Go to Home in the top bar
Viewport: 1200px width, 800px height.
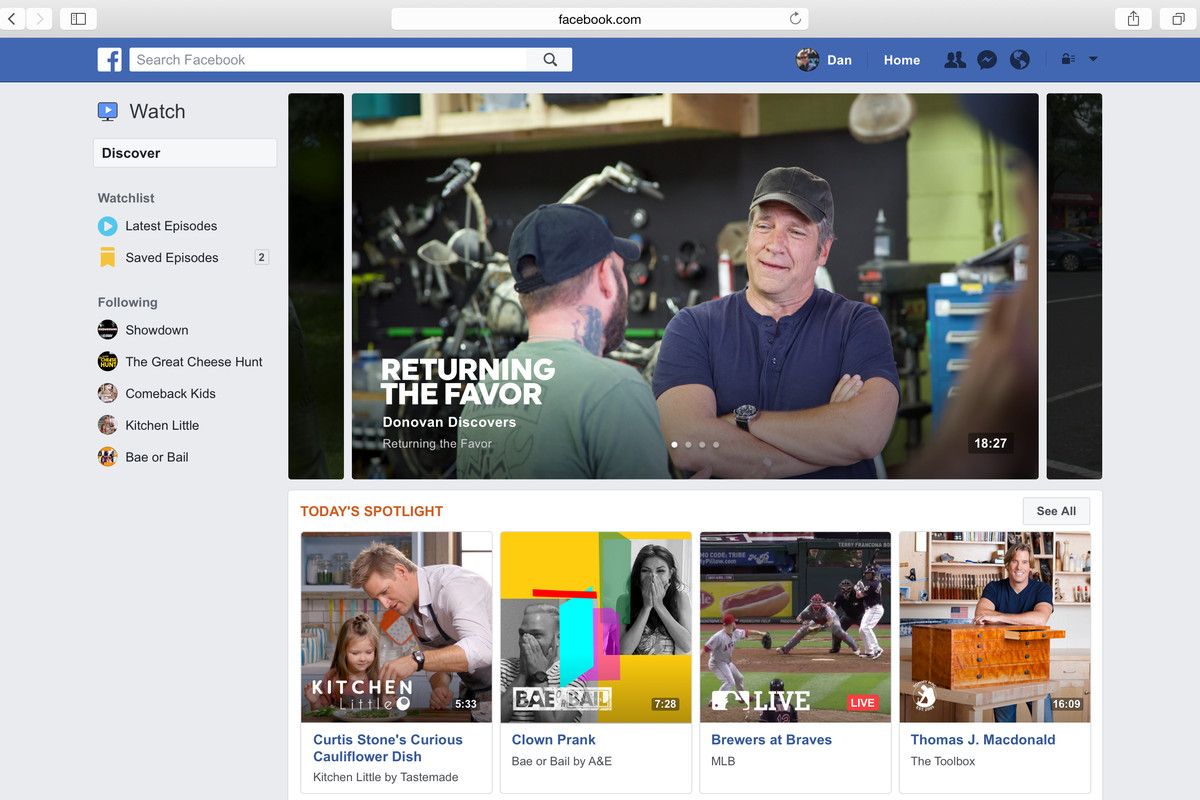click(901, 60)
